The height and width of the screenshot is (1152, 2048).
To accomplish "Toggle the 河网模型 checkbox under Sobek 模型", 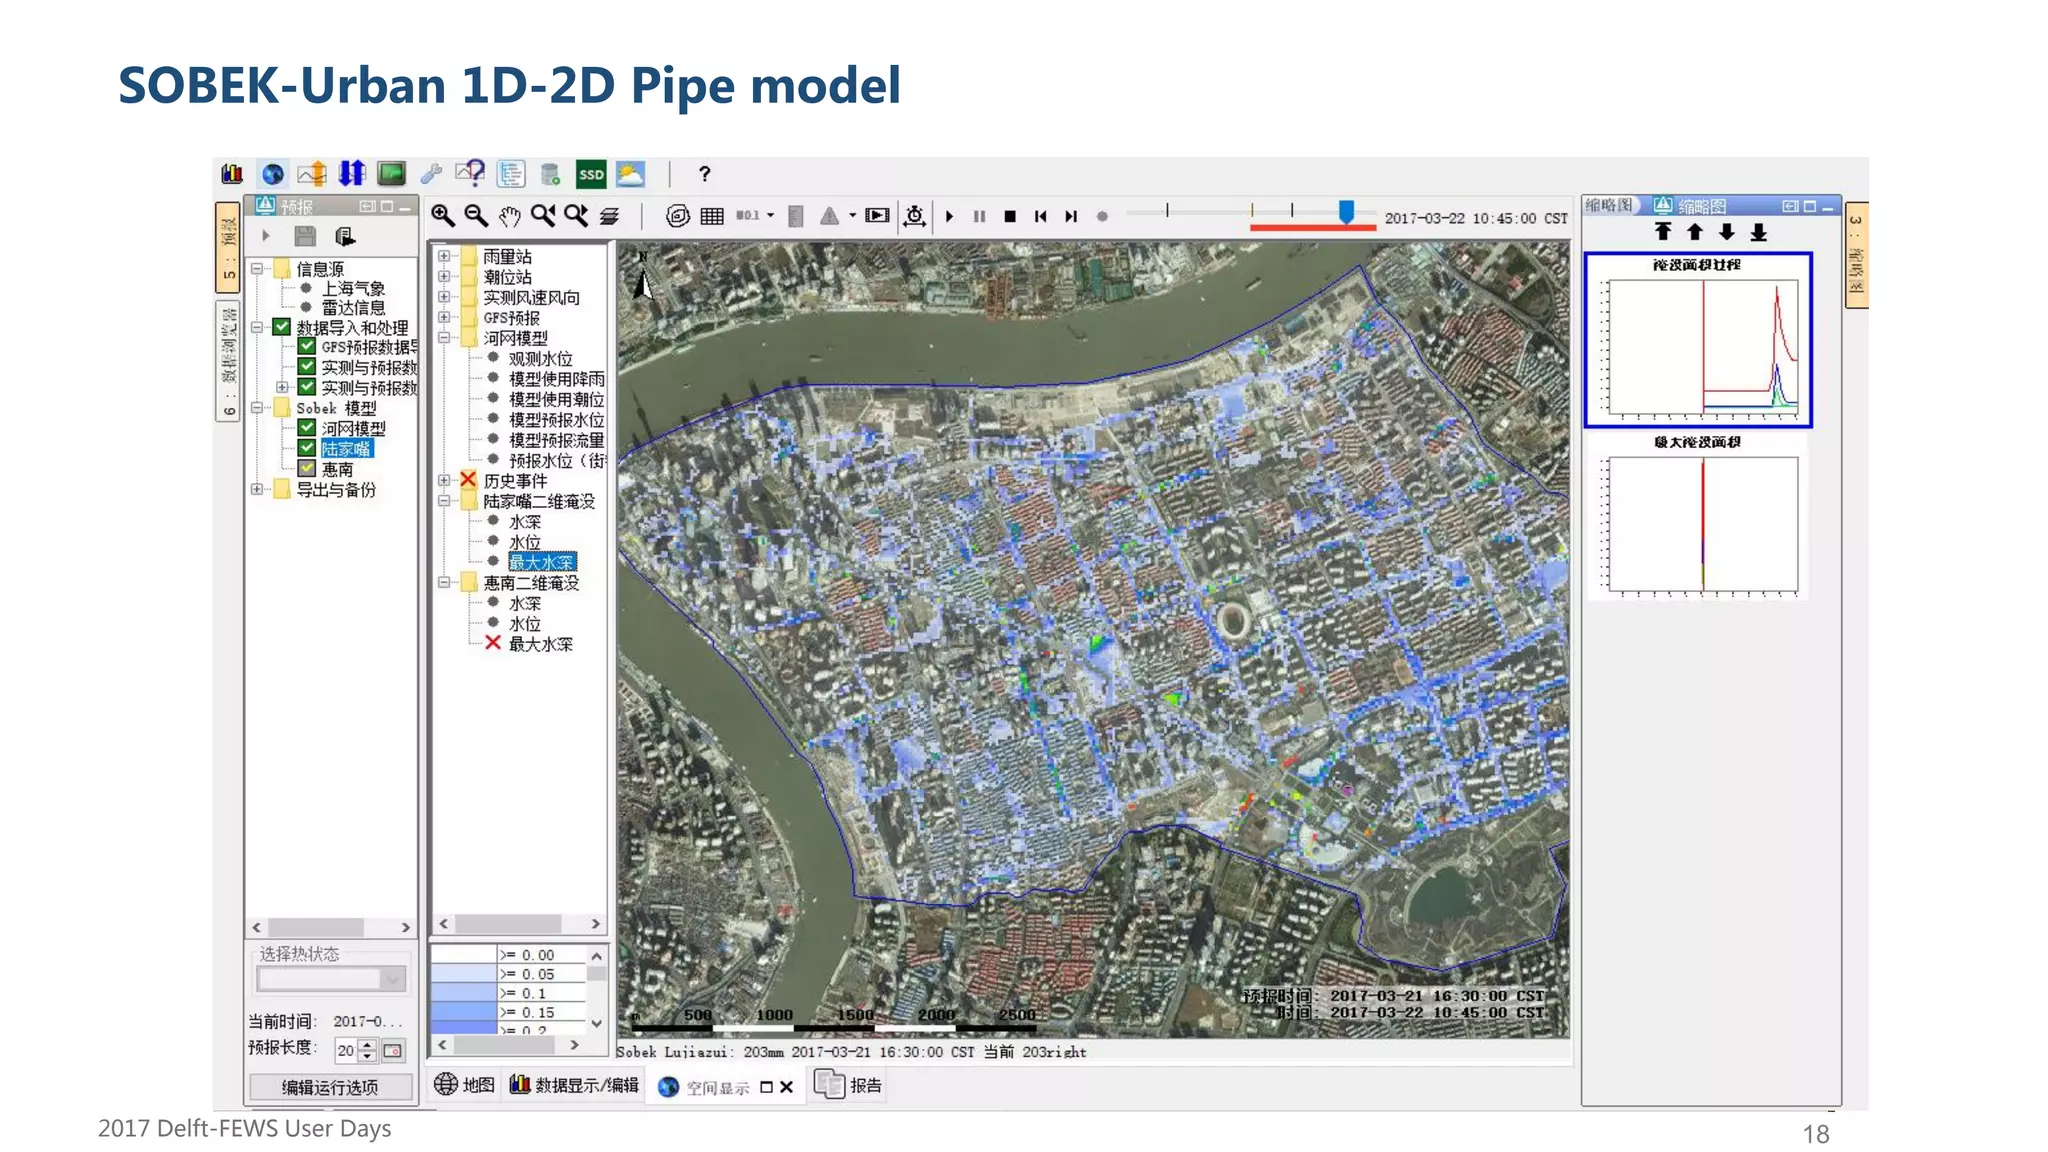I will point(307,428).
